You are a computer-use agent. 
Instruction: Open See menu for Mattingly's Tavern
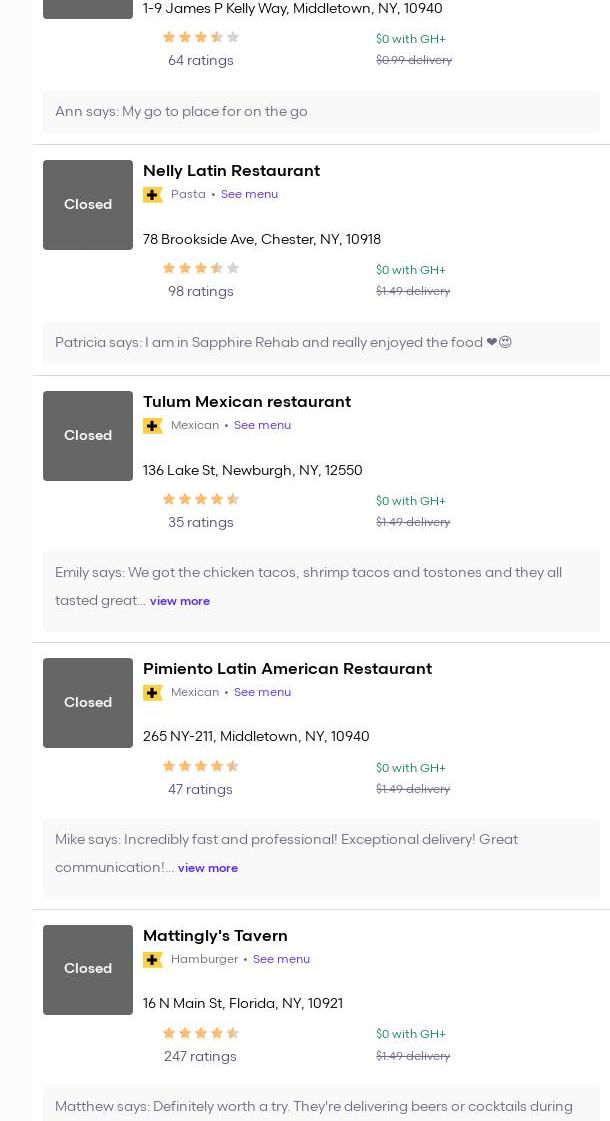click(281, 959)
